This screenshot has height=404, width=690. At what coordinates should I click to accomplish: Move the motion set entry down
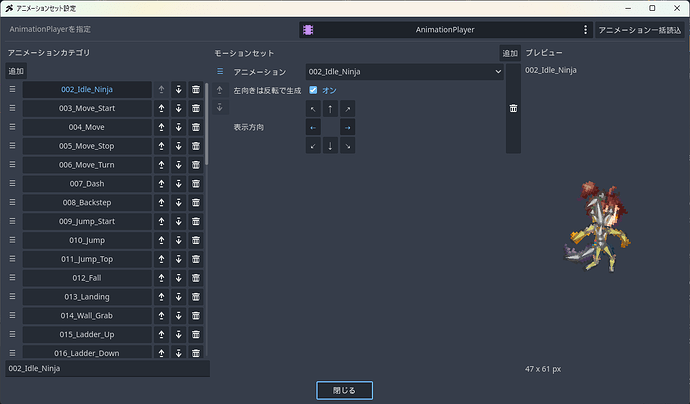(220, 107)
